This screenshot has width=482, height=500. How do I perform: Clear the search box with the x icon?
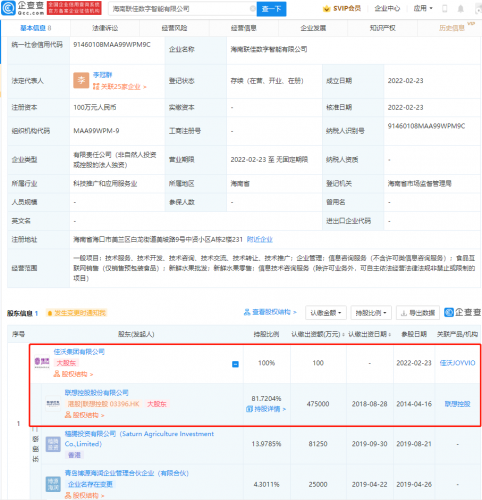tap(253, 9)
